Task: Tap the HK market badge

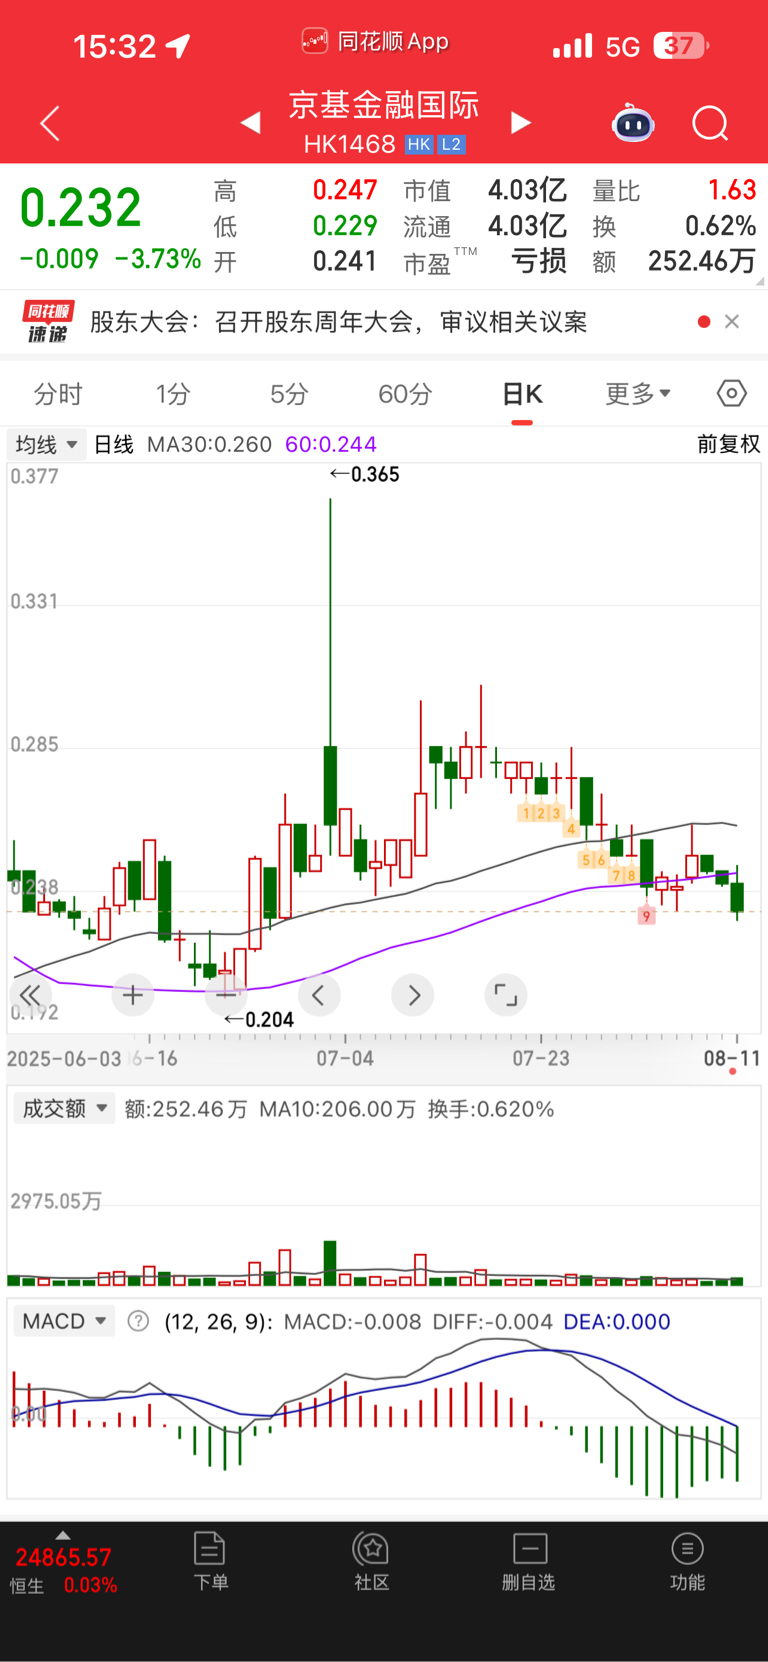Action: [x=419, y=145]
